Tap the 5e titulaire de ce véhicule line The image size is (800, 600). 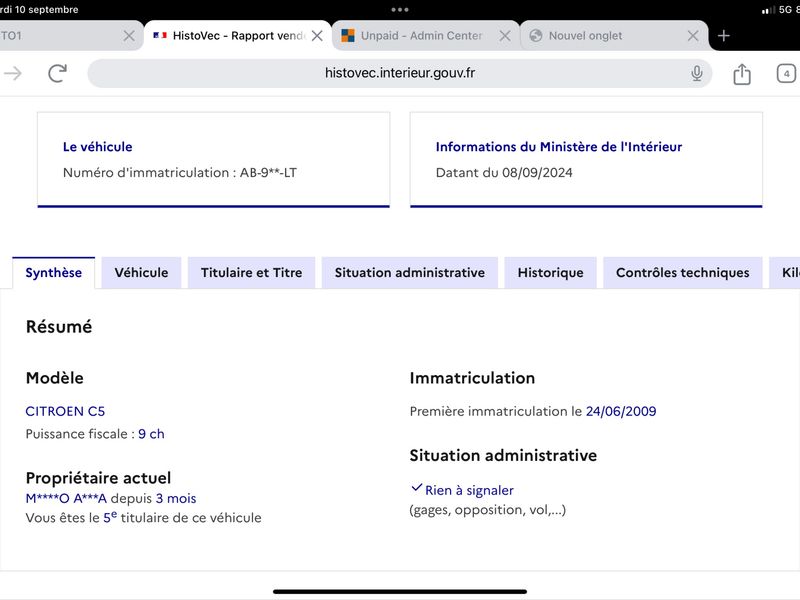(x=143, y=517)
